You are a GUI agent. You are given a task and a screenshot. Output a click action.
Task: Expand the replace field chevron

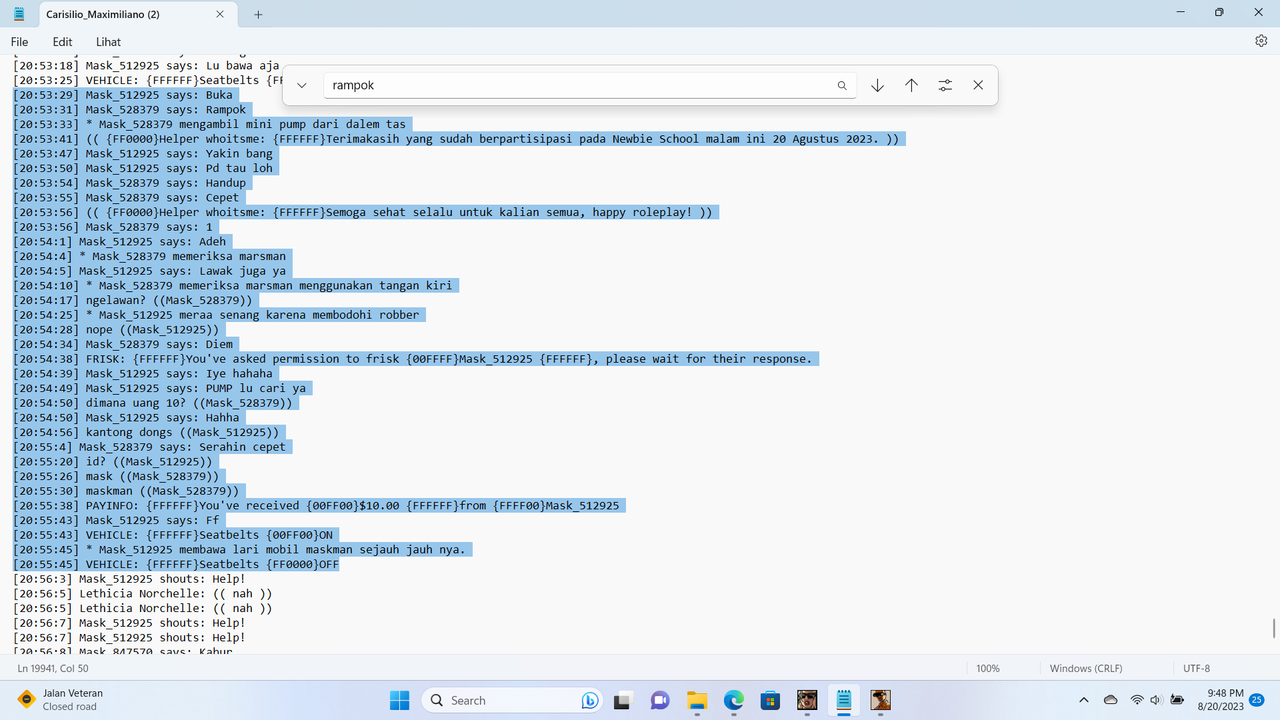[302, 86]
